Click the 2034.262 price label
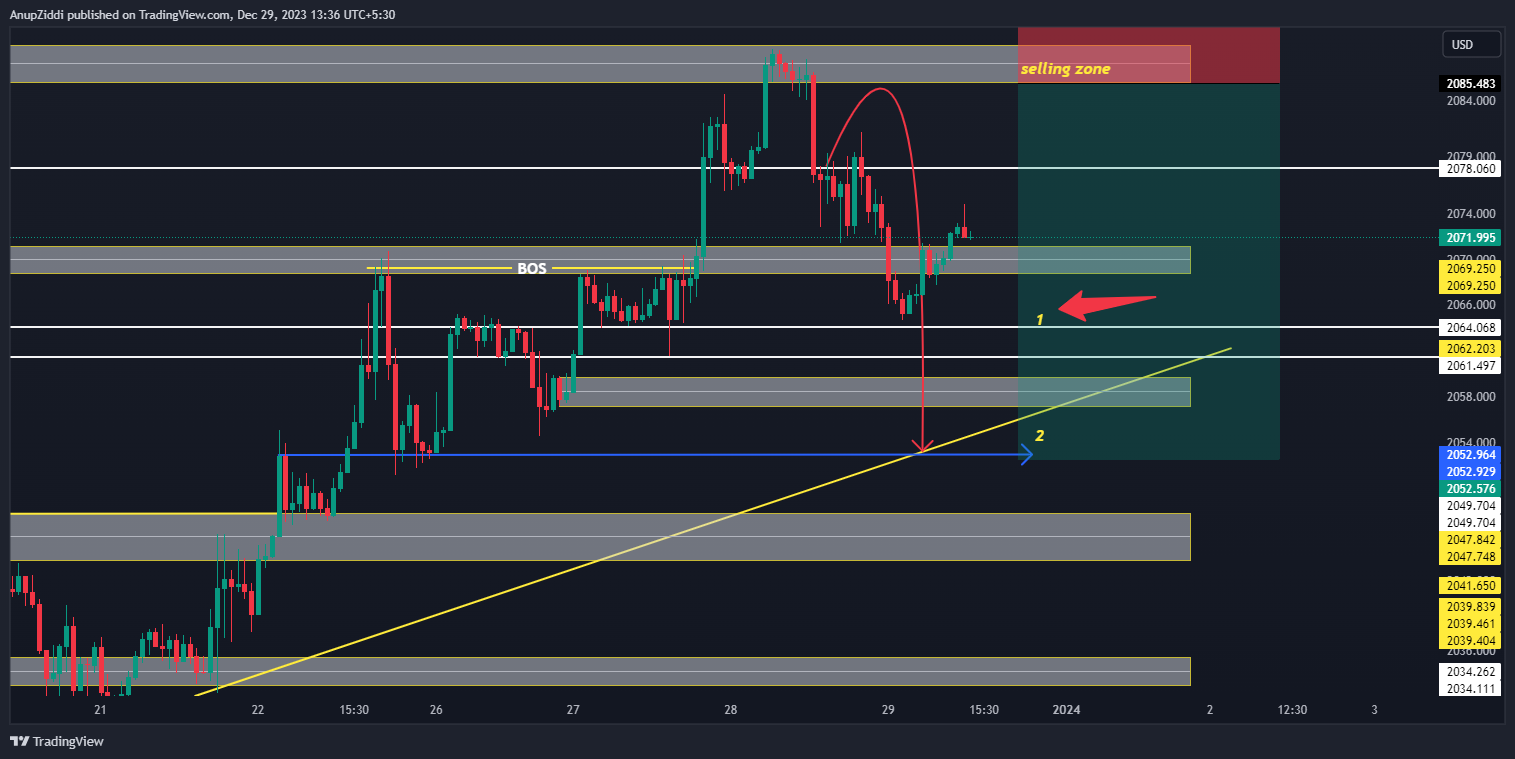Image resolution: width=1515 pixels, height=759 pixels. click(1471, 672)
